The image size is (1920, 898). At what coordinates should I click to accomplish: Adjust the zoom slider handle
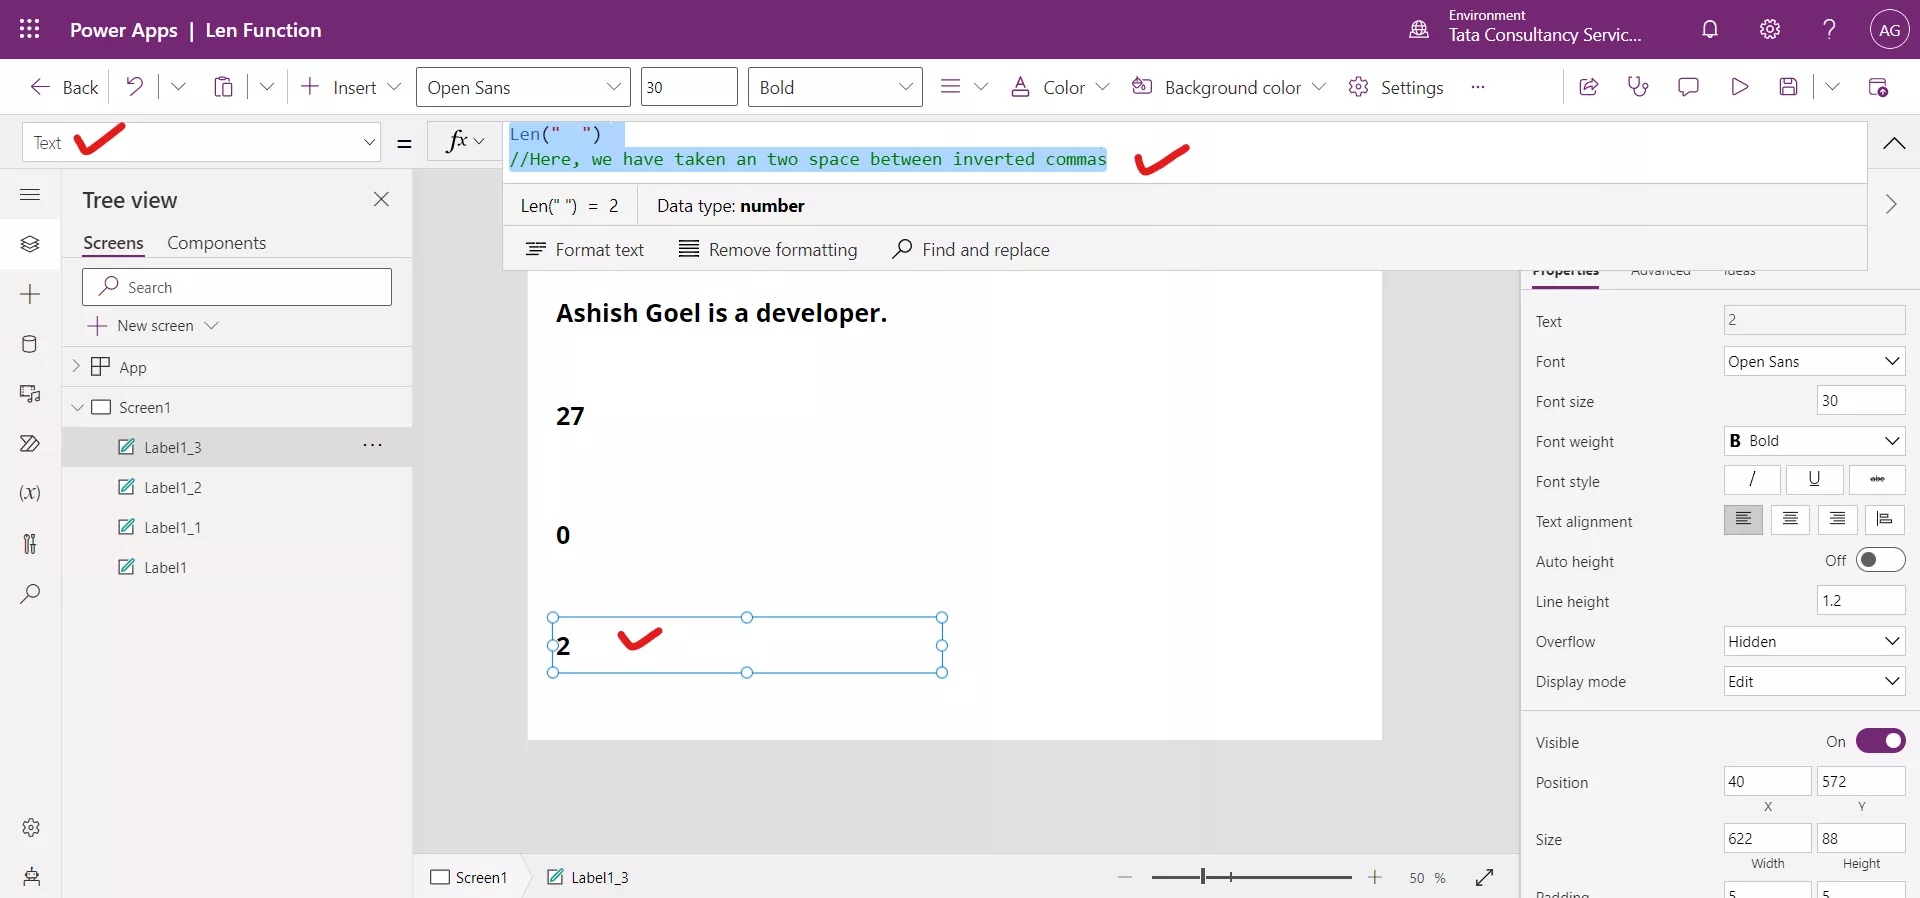(x=1202, y=877)
